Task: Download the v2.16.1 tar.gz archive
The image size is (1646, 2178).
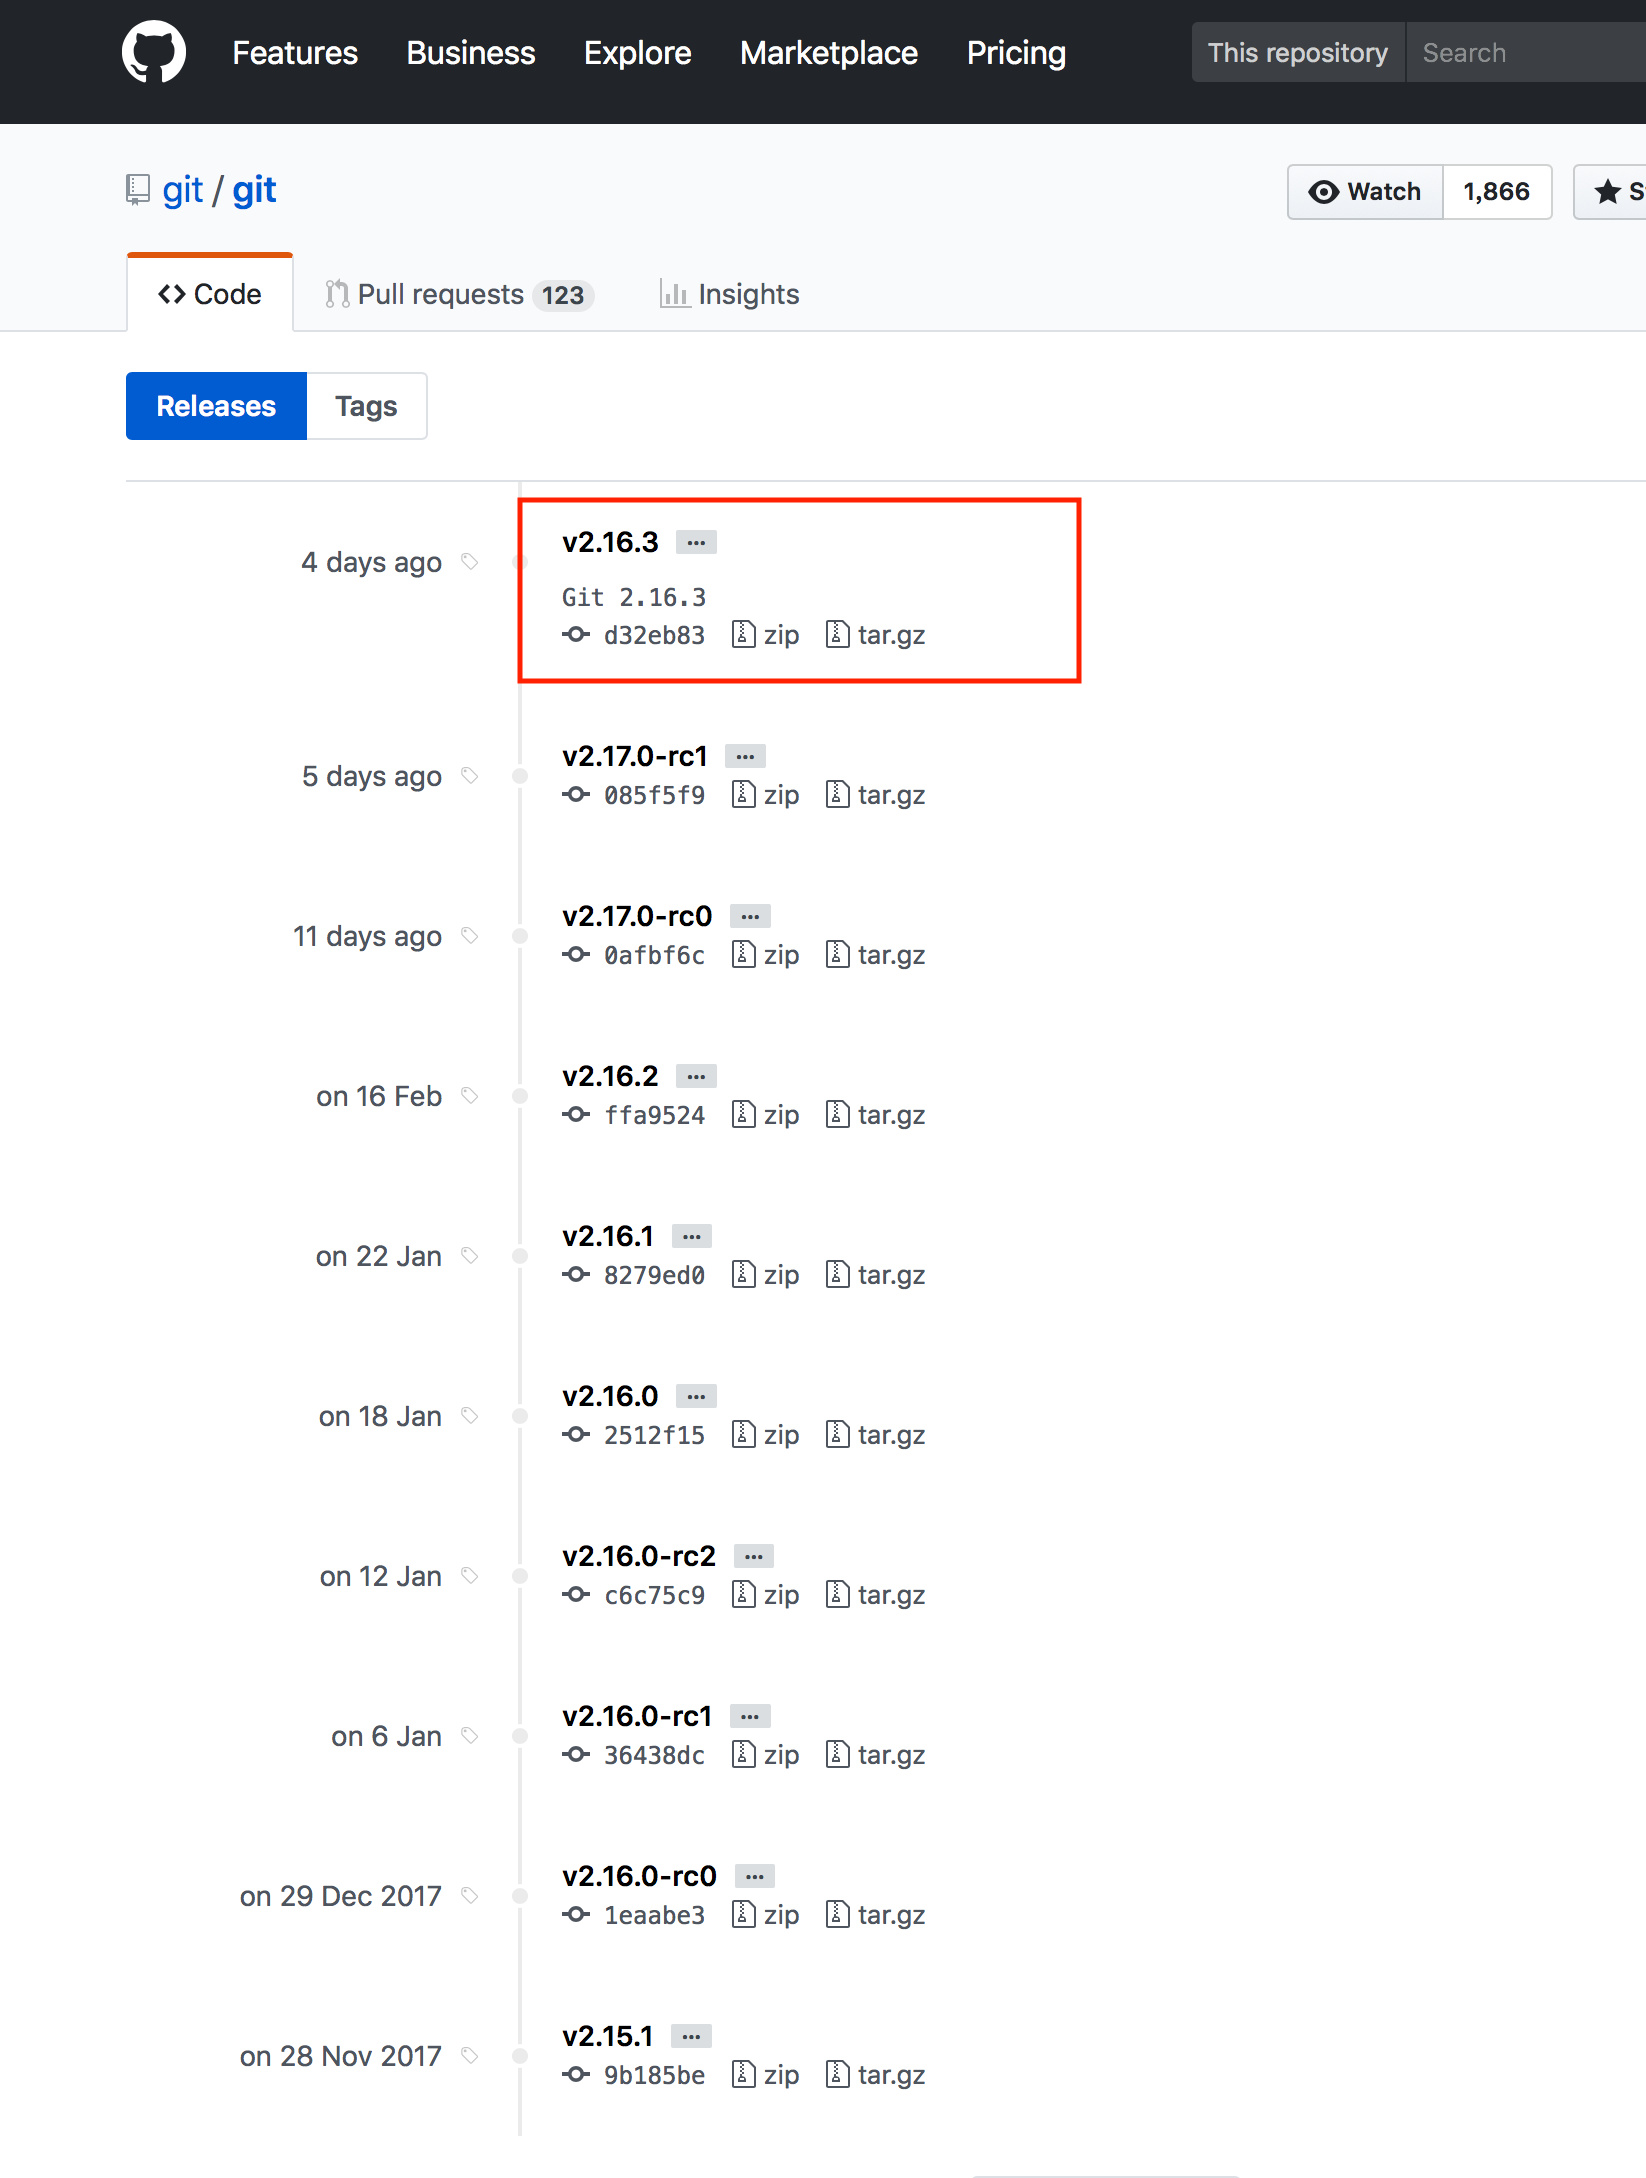Action: [x=876, y=1275]
